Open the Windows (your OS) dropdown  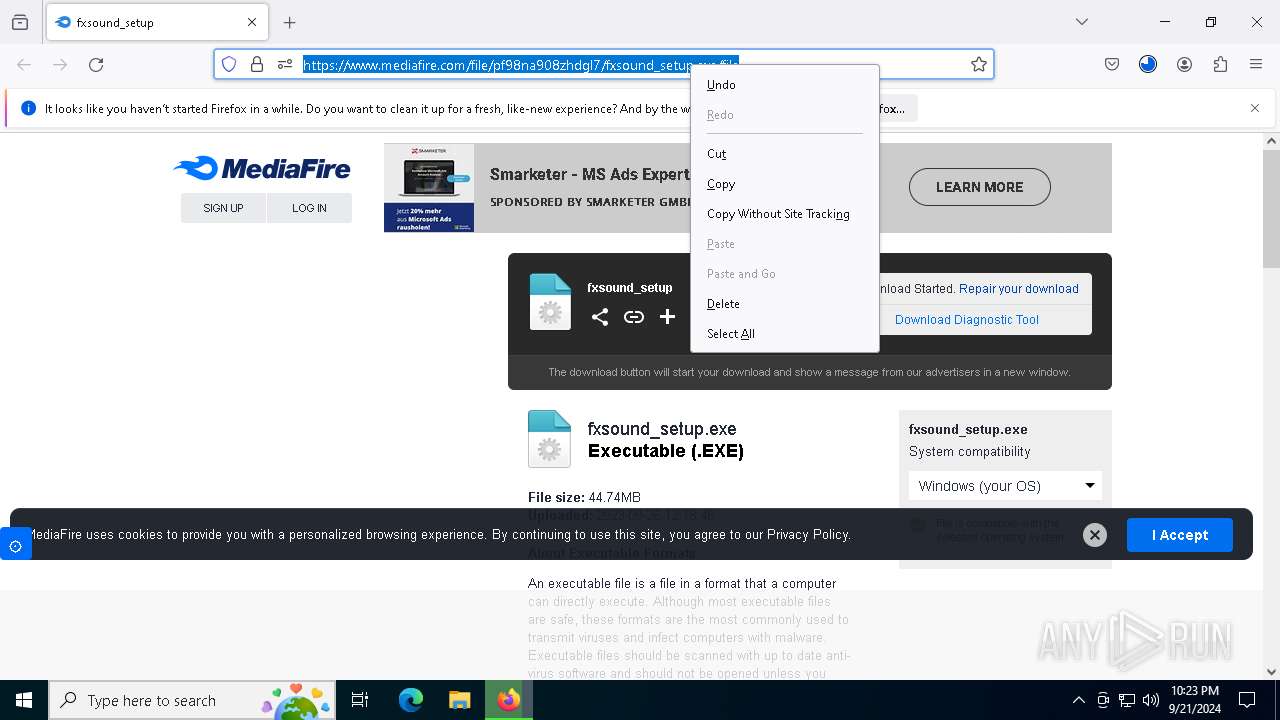pyautogui.click(x=1005, y=486)
